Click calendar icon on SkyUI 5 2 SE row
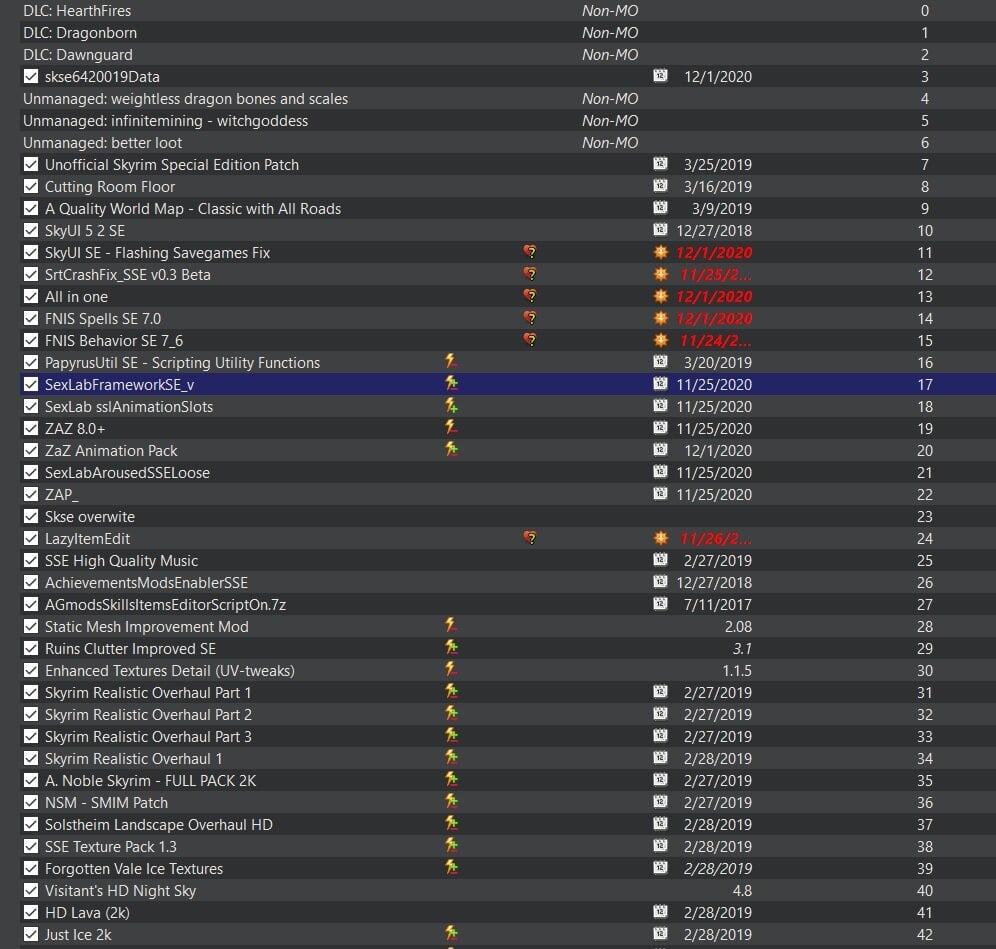Viewport: 996px width, 949px height. point(661,230)
